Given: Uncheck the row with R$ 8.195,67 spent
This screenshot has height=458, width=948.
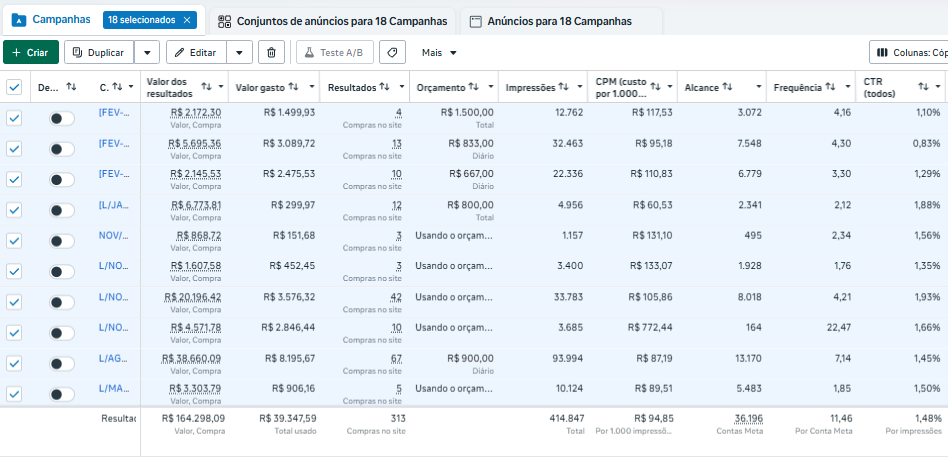Looking at the screenshot, I should point(14,364).
